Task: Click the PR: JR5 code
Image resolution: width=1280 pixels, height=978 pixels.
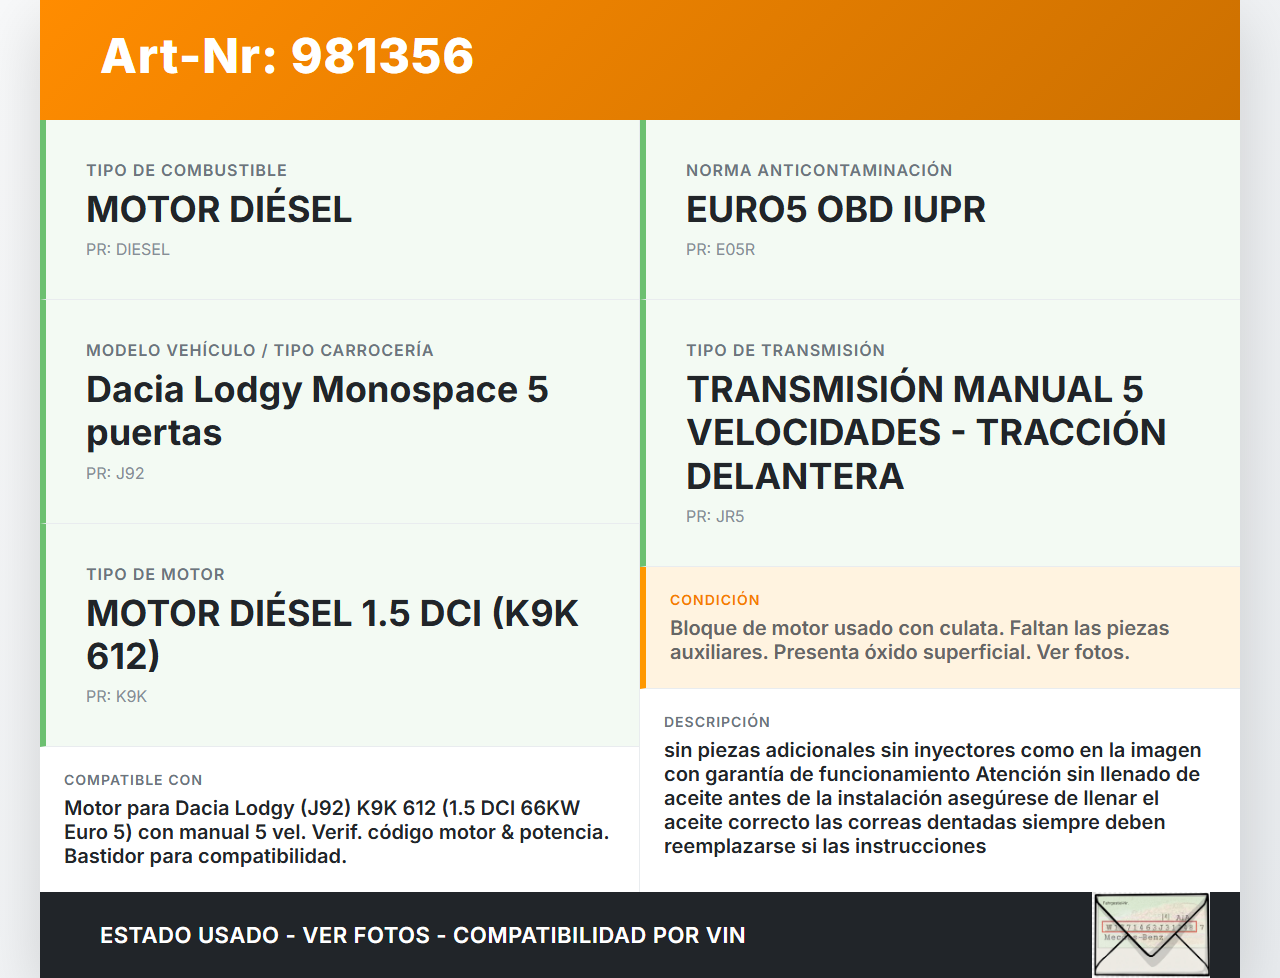Action: point(715,517)
